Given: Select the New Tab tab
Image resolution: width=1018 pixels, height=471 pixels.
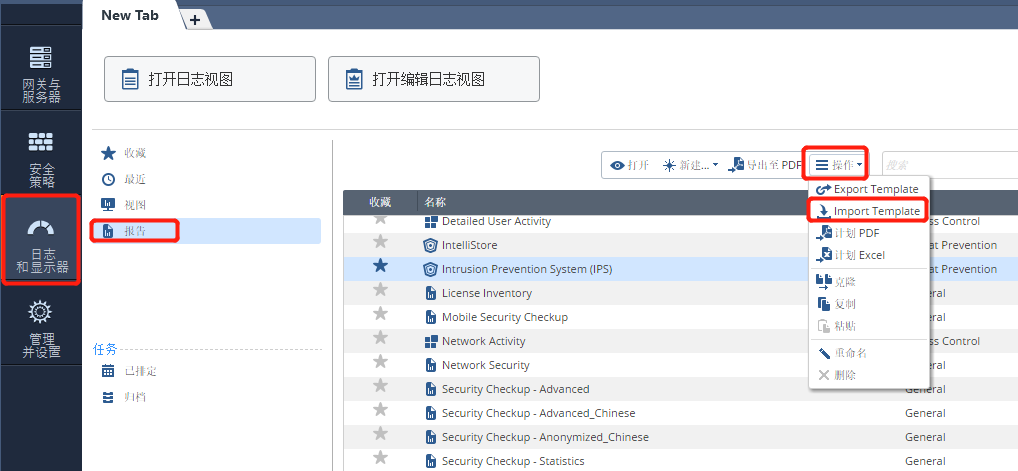Looking at the screenshot, I should click(130, 16).
